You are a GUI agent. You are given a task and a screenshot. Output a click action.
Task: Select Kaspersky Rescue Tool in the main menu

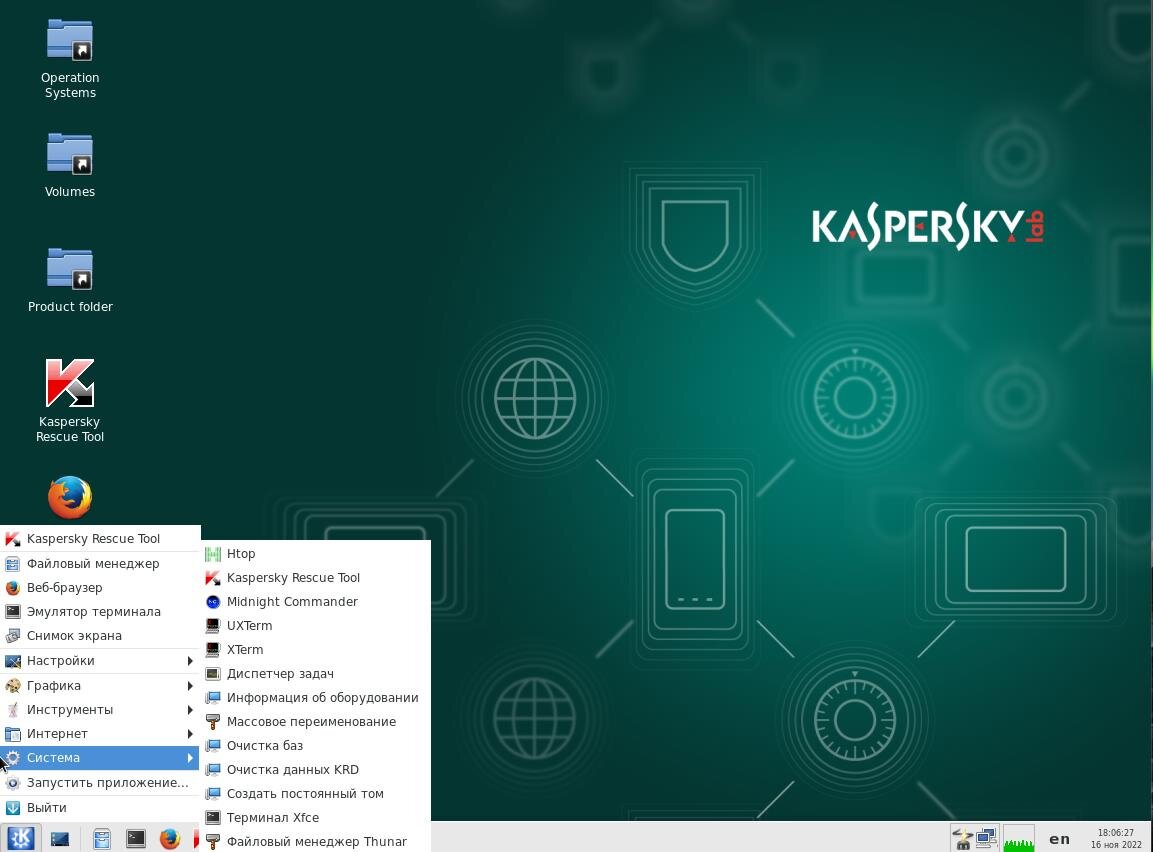click(100, 539)
